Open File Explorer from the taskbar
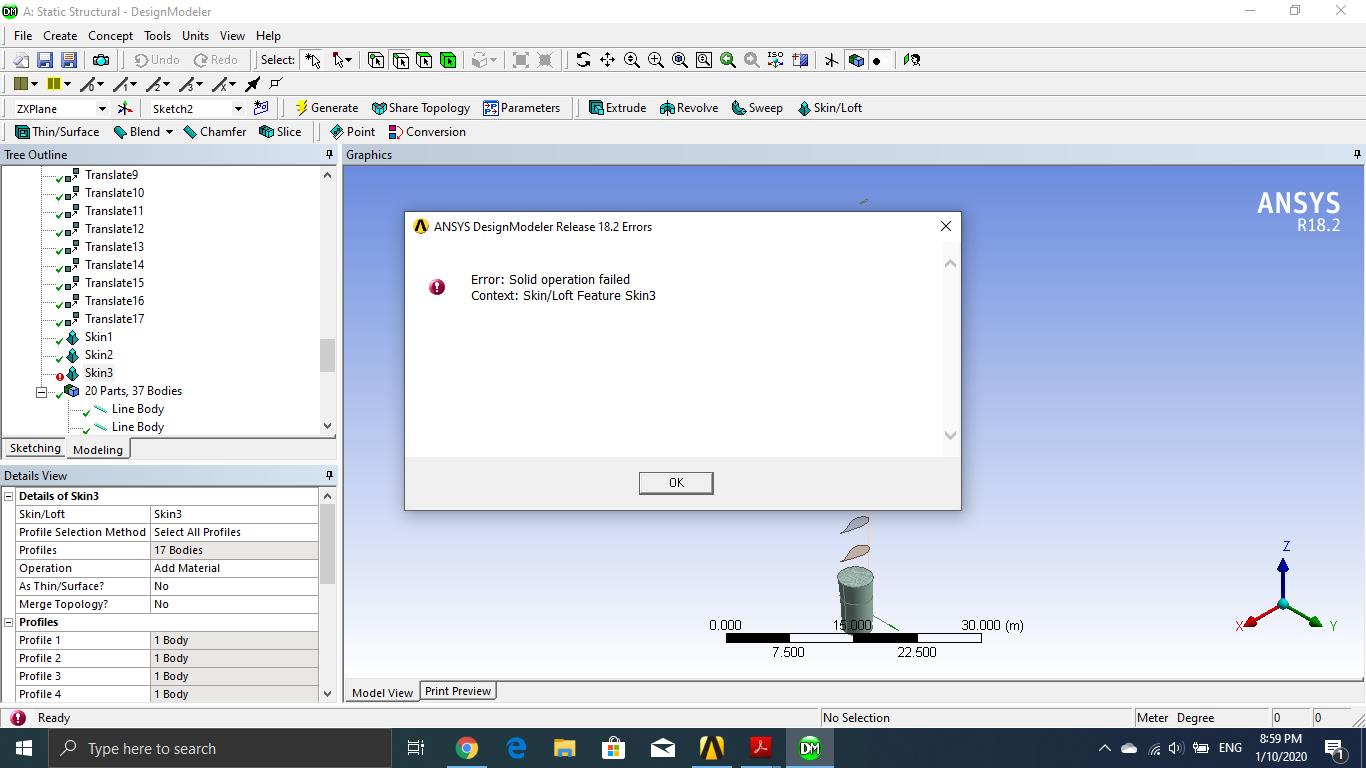 (x=564, y=748)
